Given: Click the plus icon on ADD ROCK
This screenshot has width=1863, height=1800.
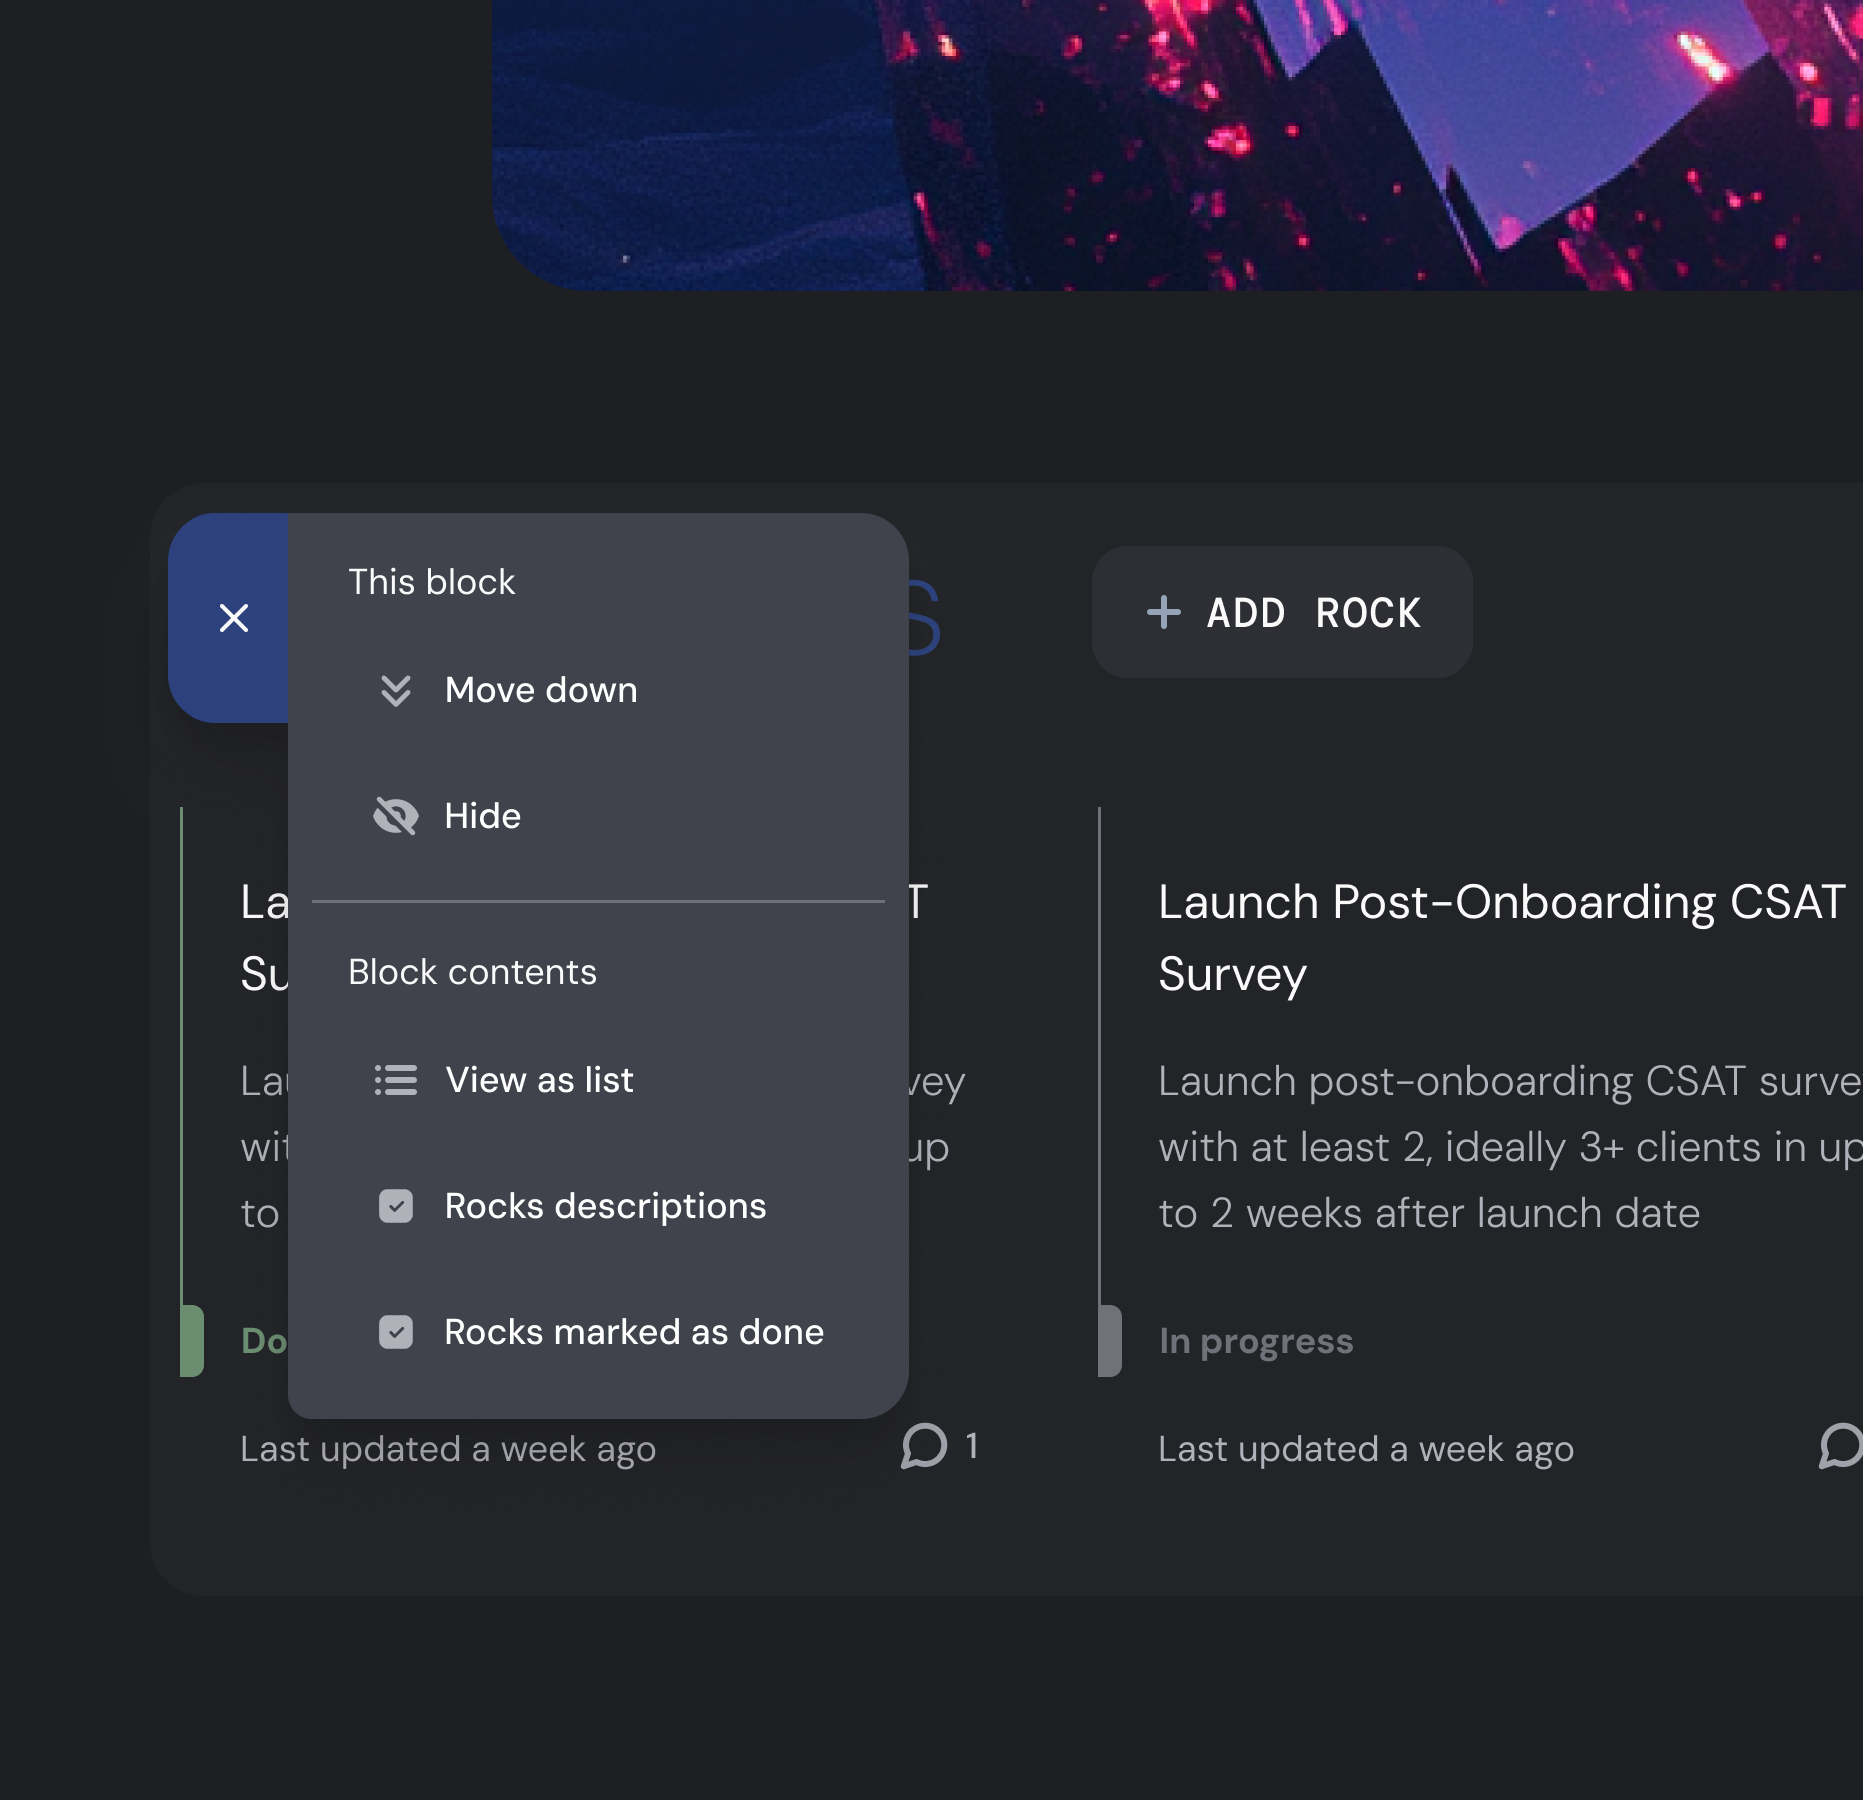Looking at the screenshot, I should [1163, 612].
